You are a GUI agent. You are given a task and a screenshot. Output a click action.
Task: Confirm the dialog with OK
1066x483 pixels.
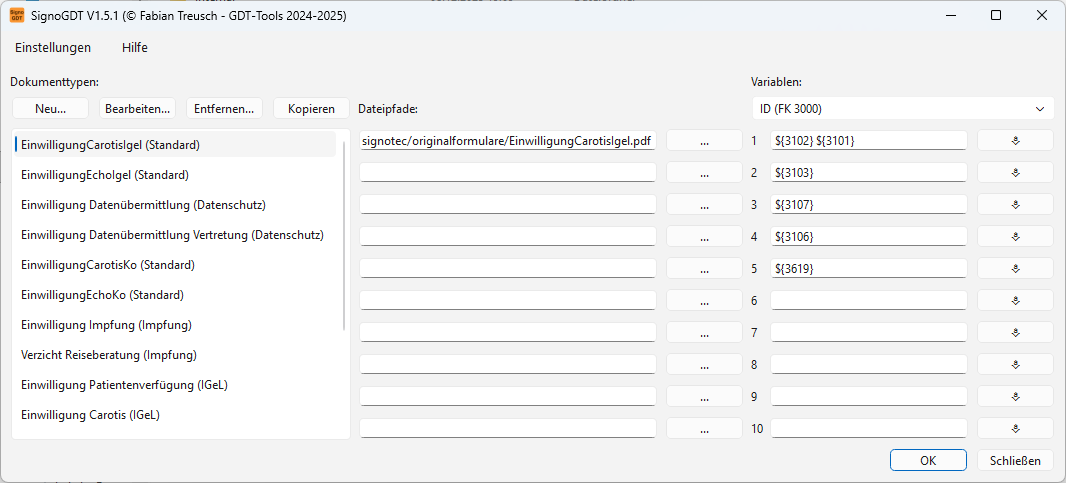point(928,461)
